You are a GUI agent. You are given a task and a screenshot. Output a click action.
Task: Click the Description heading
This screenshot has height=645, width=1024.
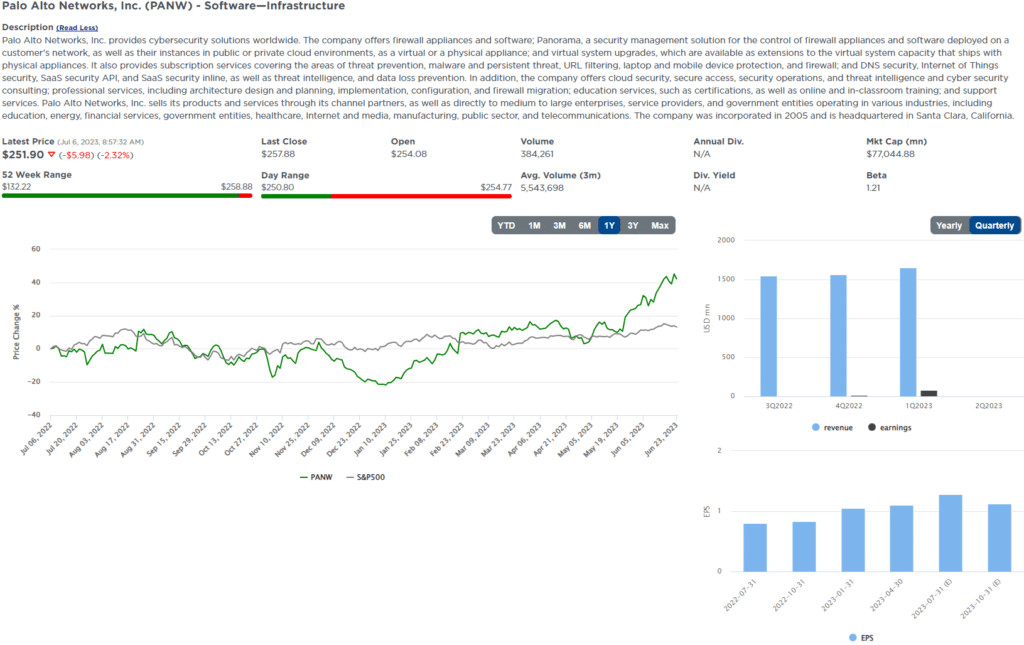point(27,27)
